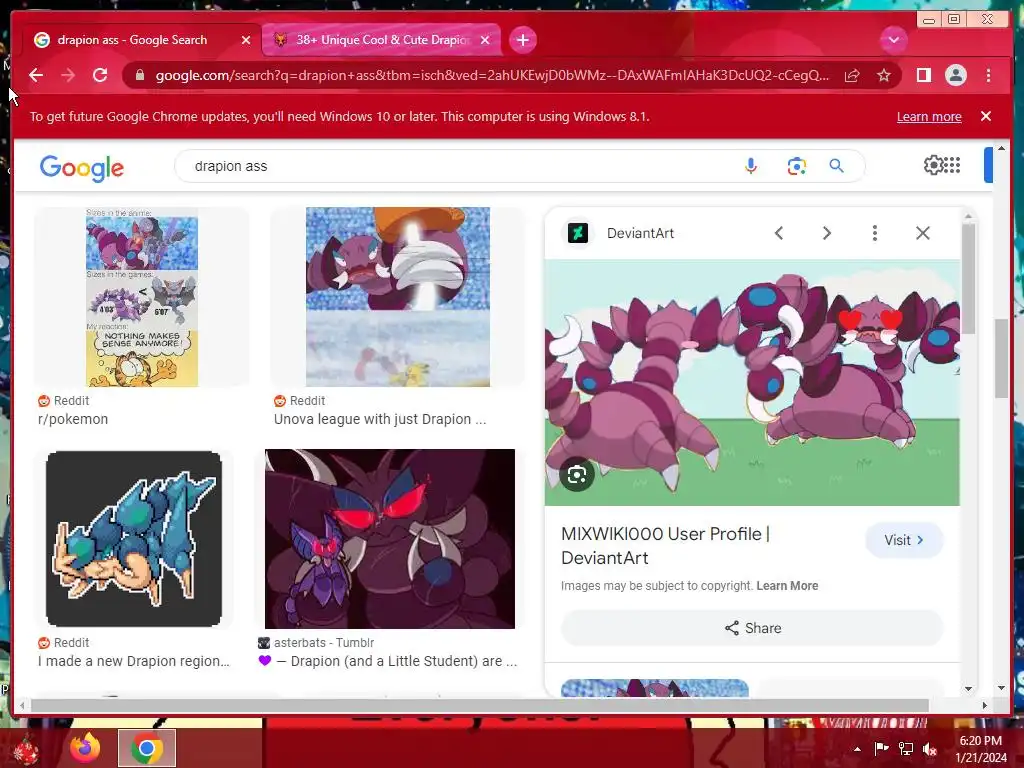Open the preview panel three-dot options
1024x768 pixels.
pos(874,233)
